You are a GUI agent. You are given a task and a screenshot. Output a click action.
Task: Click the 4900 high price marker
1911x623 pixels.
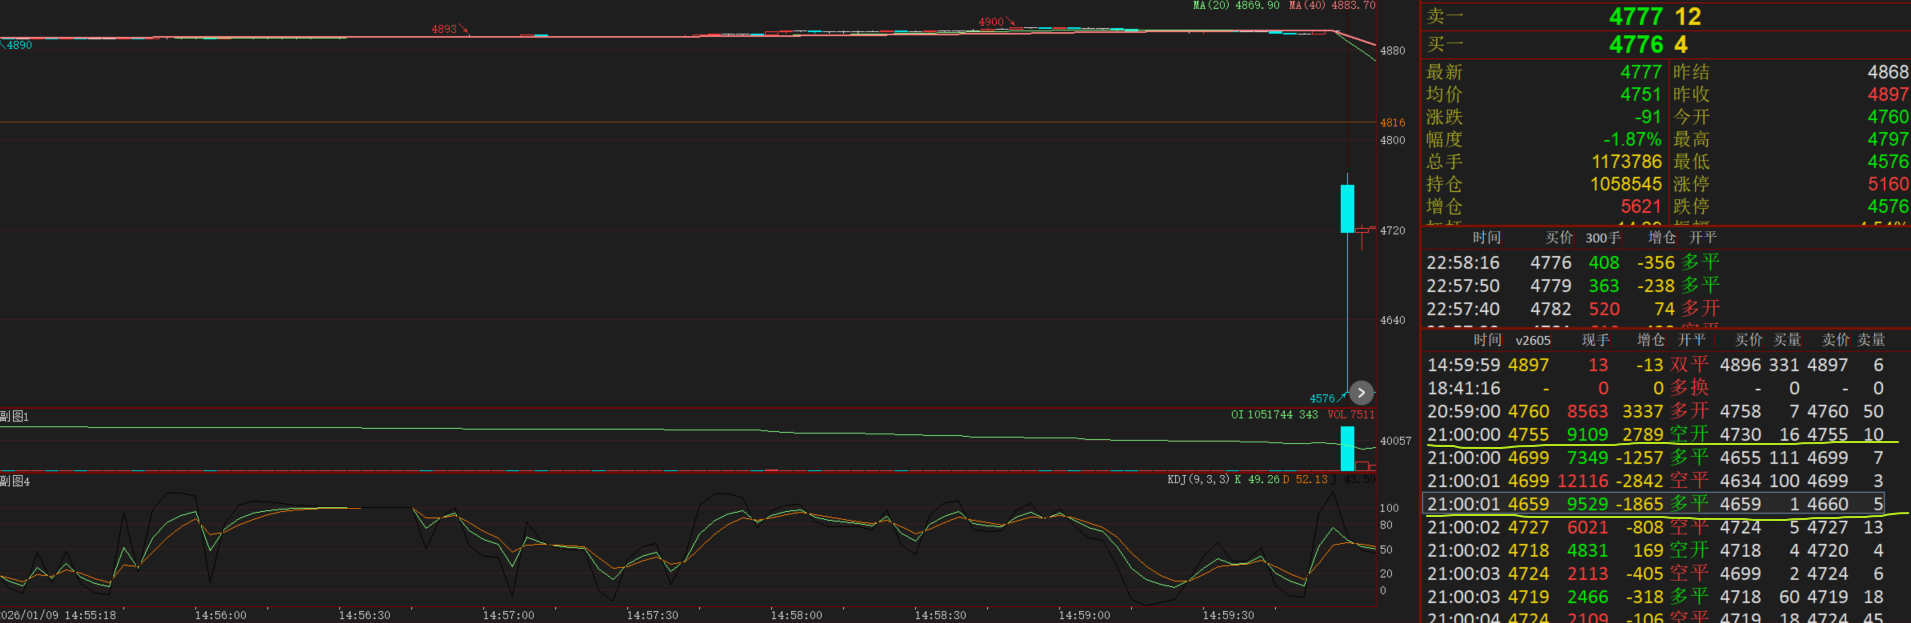click(991, 22)
